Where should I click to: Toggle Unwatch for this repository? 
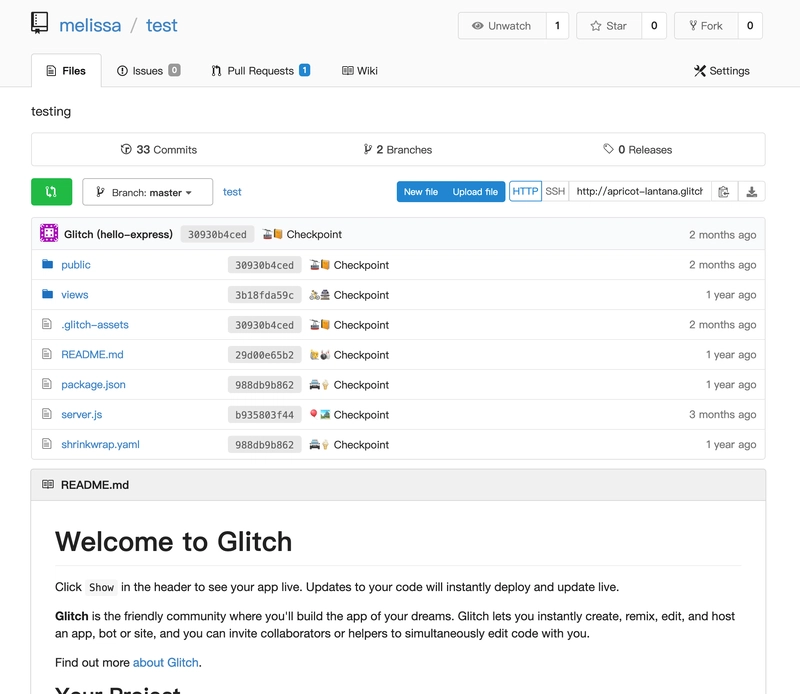pos(502,26)
